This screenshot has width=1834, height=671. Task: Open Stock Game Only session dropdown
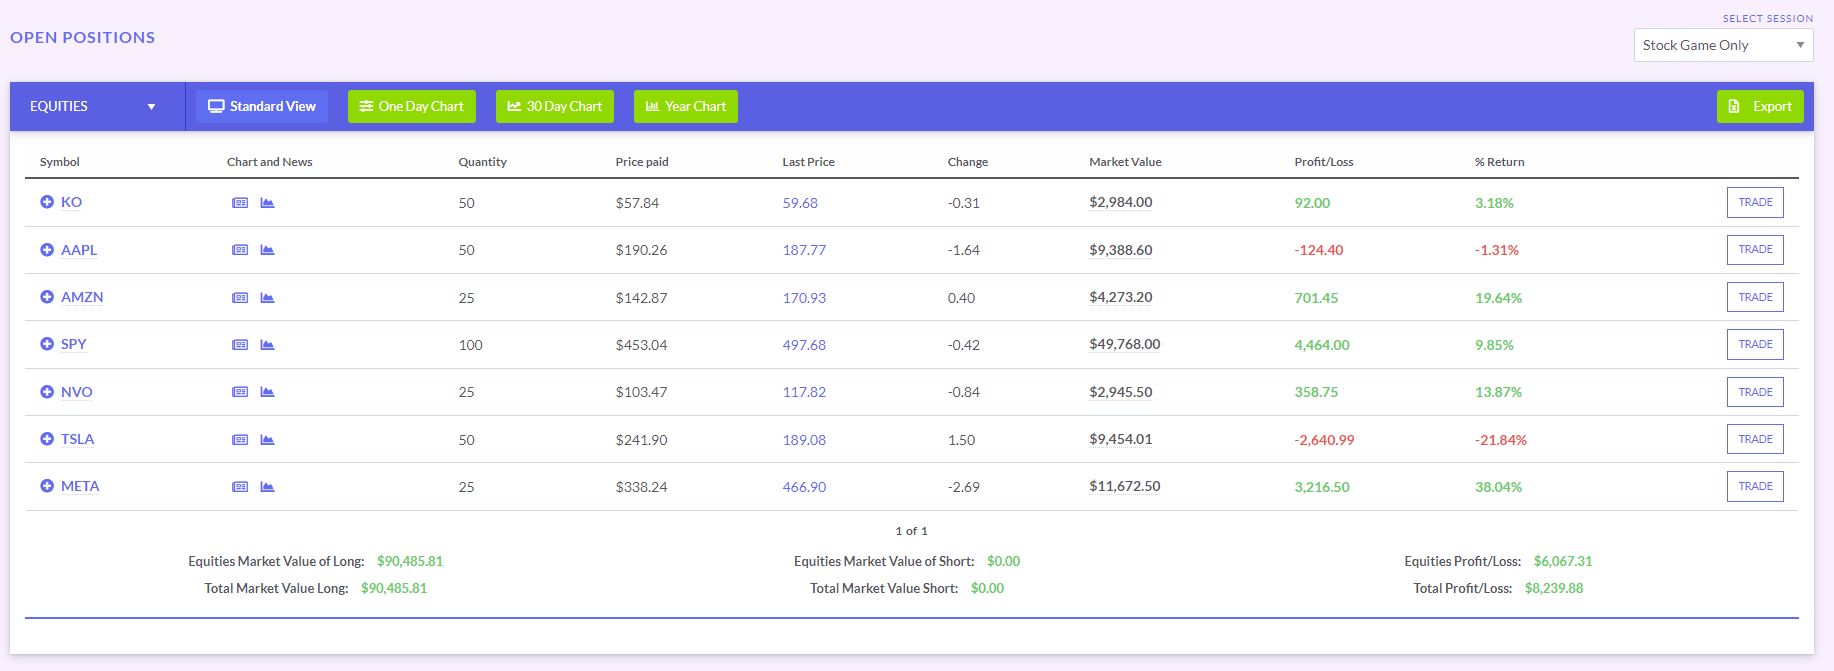point(1723,45)
